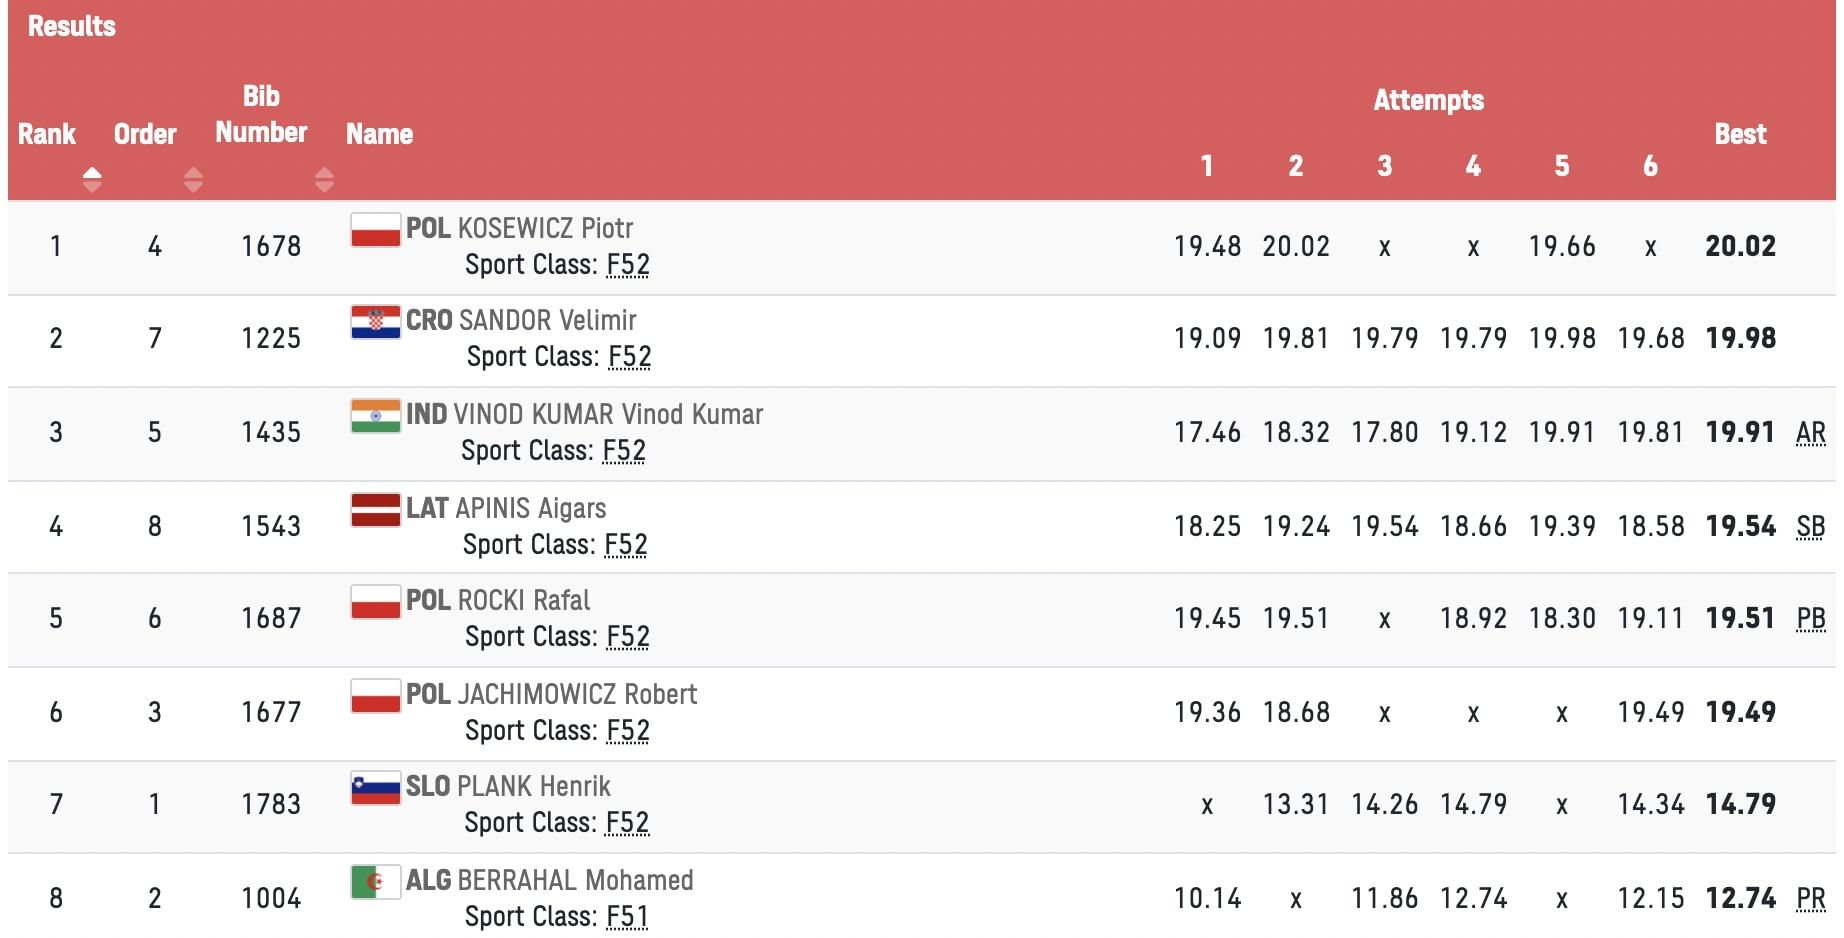
Task: Sort results by Bib Number arrows
Action: [323, 180]
